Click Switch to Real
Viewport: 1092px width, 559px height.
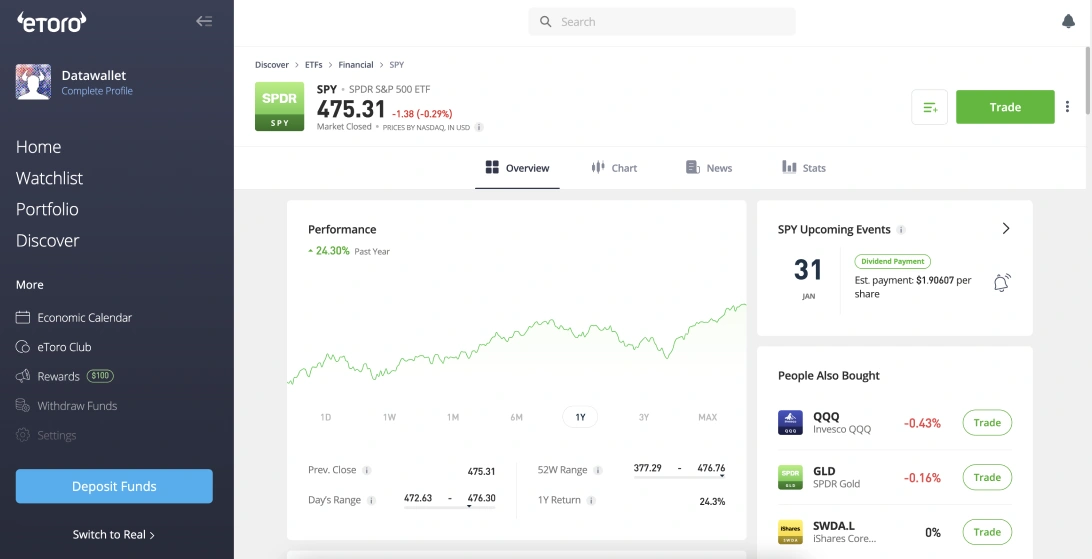(114, 535)
